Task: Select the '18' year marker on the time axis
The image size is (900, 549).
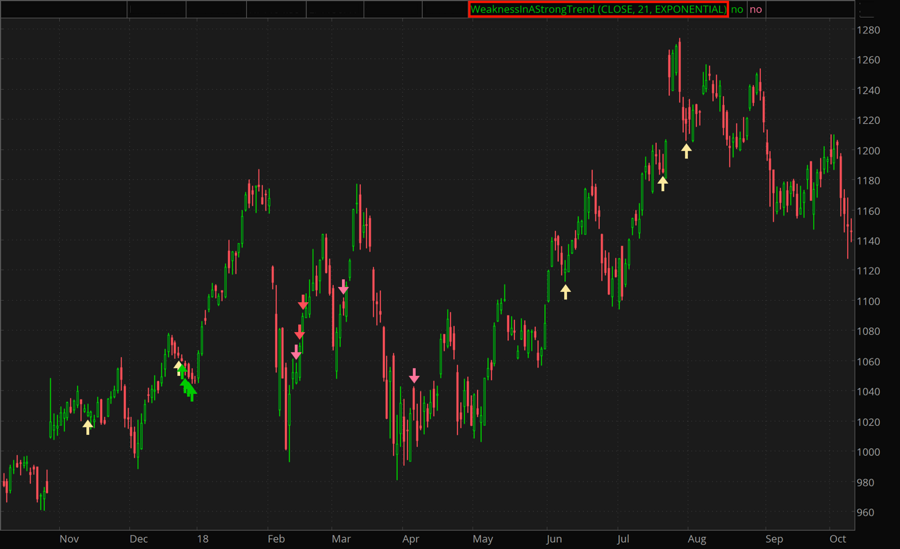Action: [203, 539]
